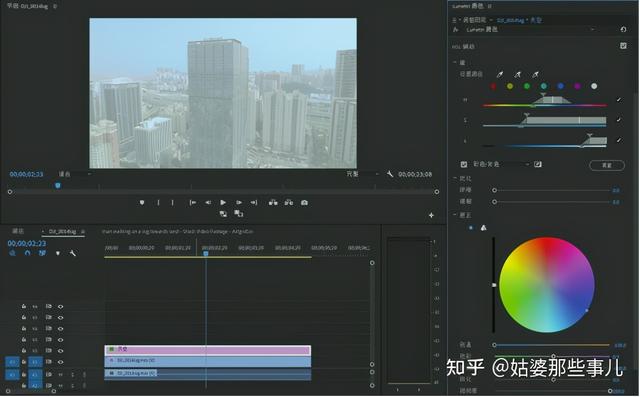This screenshot has width=640, height=397.
Task: Open the Lumetri Color effect dropdown
Action: pyautogui.click(x=530, y=29)
